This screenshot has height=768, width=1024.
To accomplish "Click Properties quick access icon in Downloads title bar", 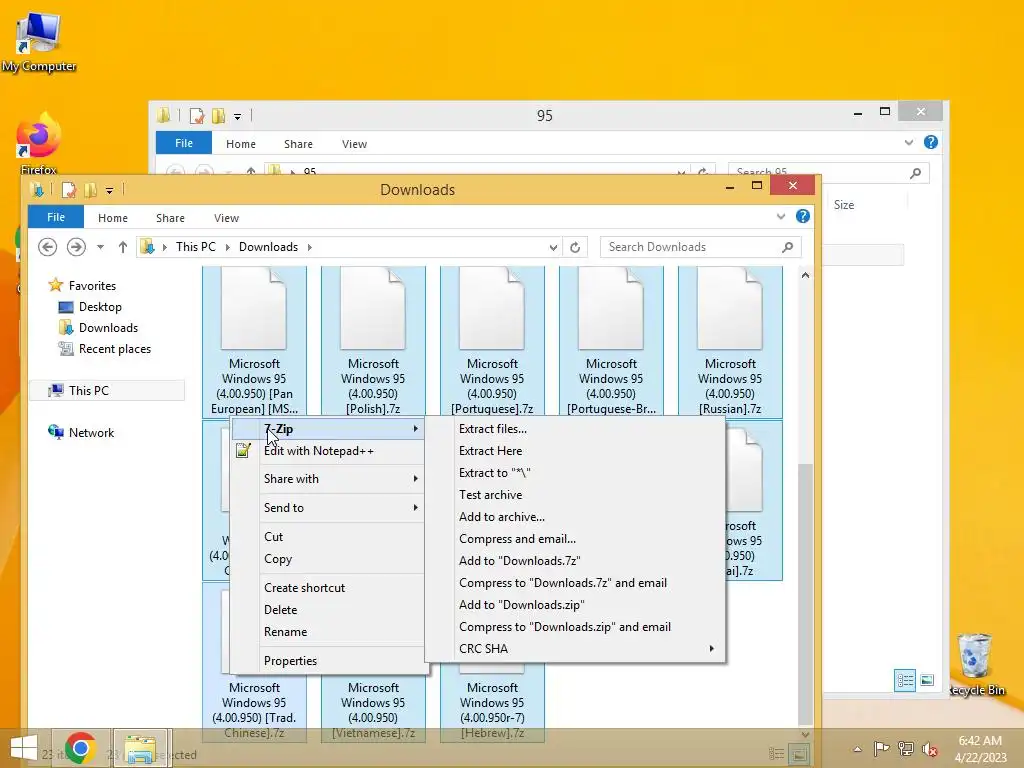I will [69, 190].
